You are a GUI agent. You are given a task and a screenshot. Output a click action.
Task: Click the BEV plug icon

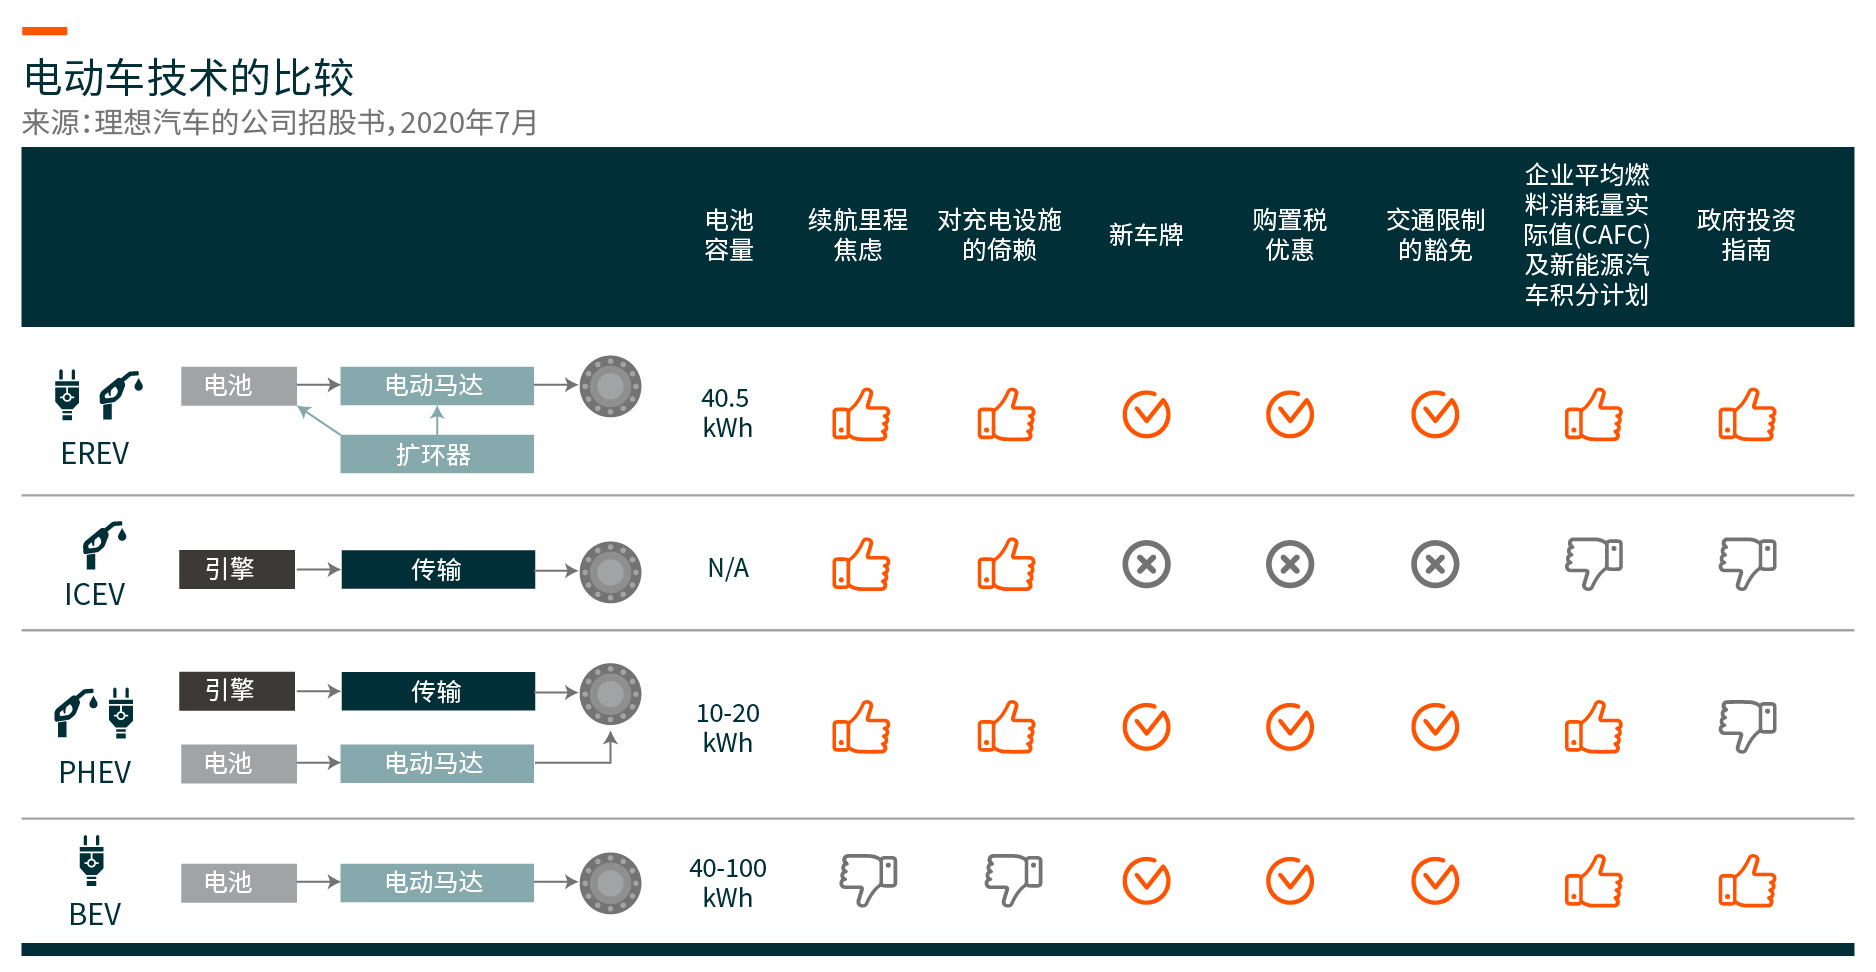pyautogui.click(x=92, y=860)
